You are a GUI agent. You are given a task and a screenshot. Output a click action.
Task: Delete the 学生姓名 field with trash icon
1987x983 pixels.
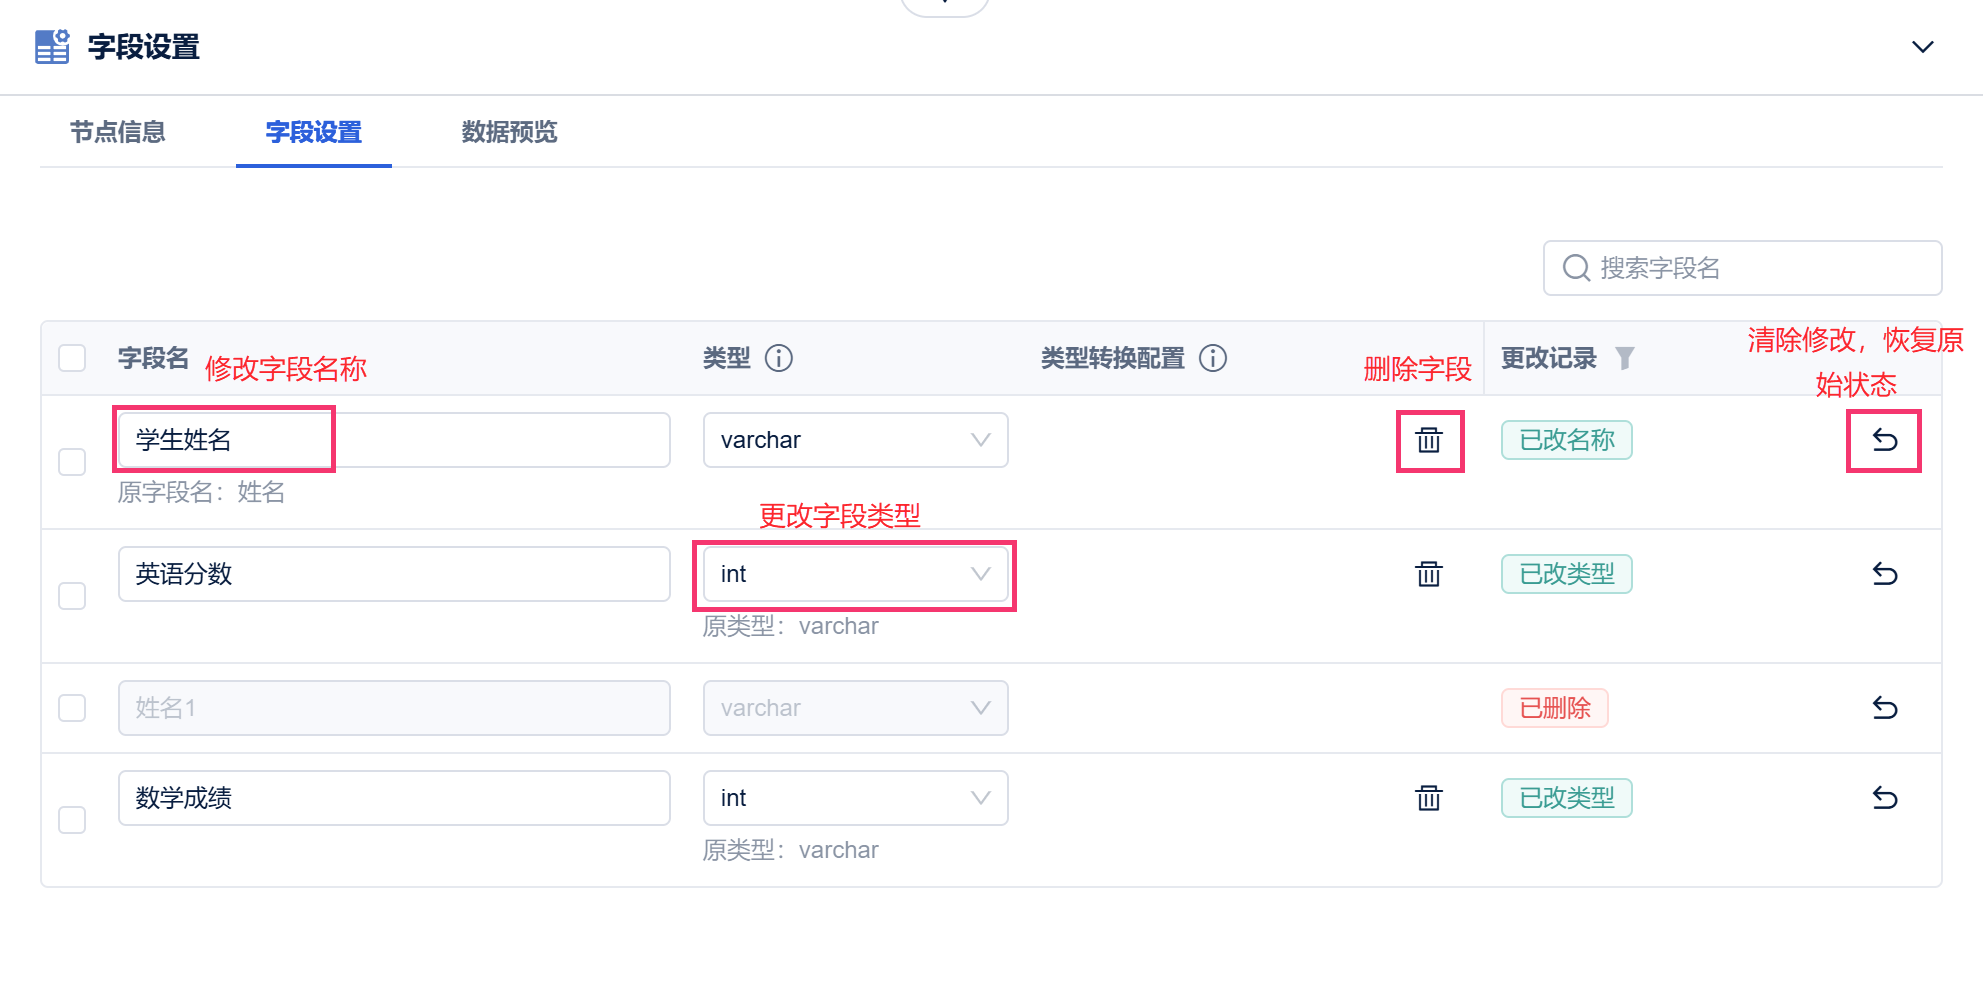[x=1429, y=440]
